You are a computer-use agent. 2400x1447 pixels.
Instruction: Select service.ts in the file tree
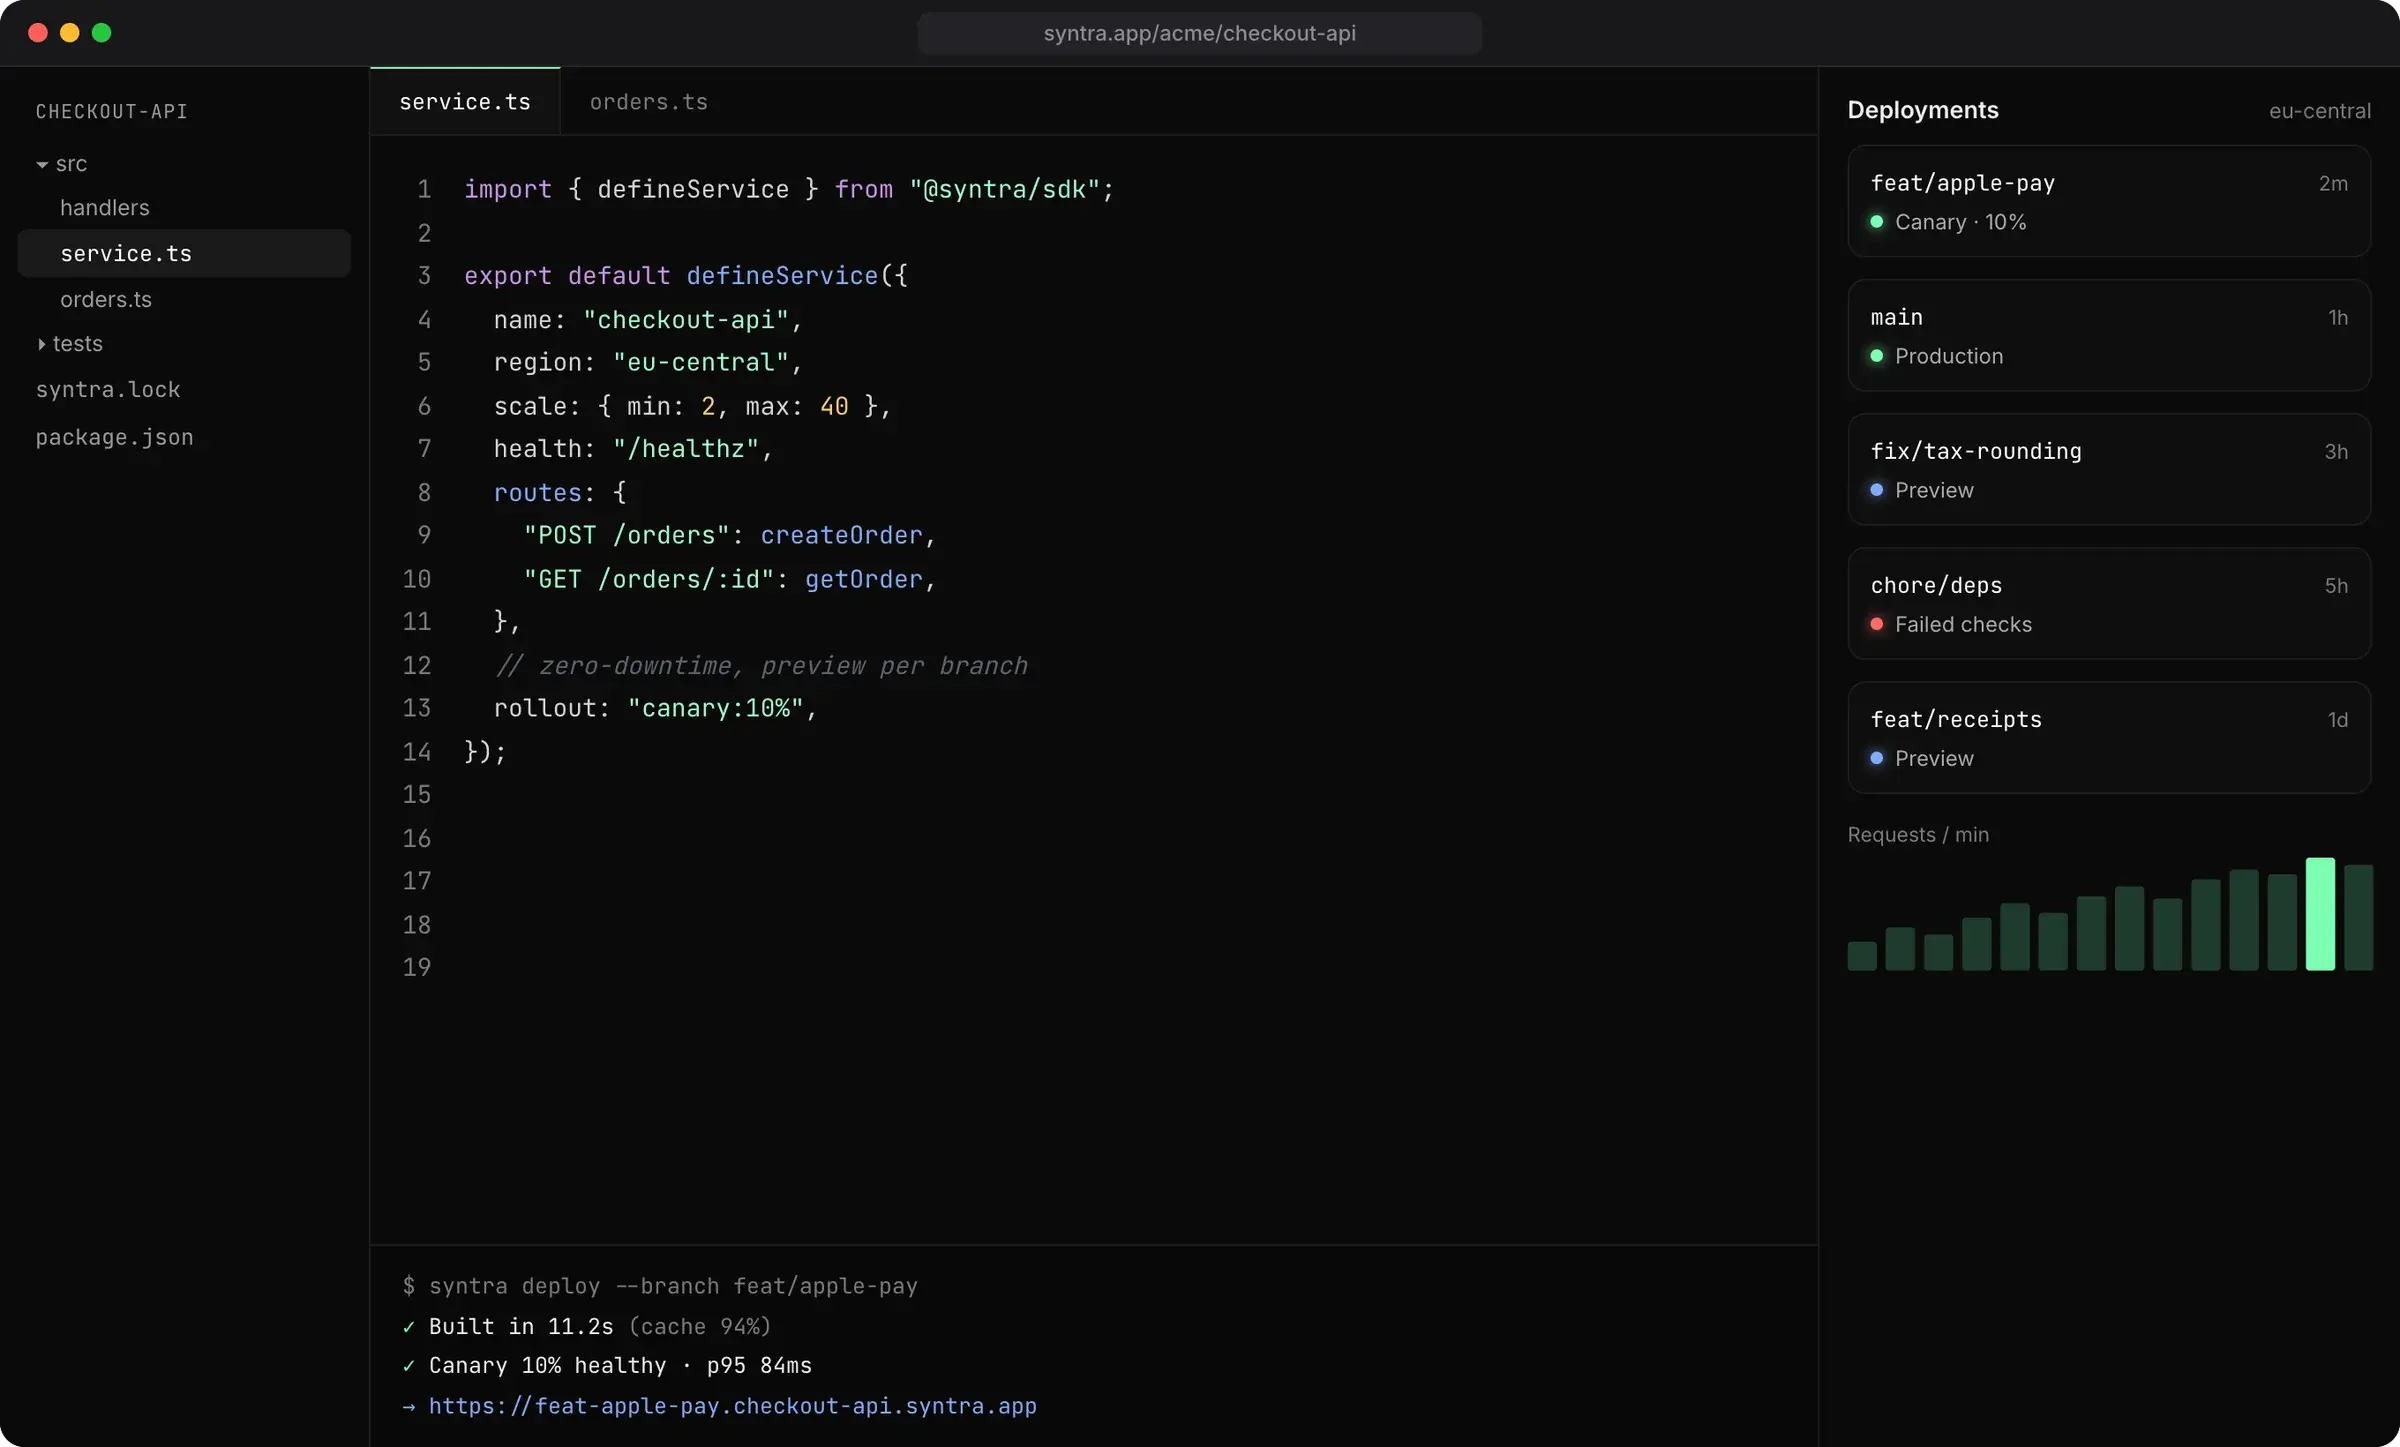[184, 253]
